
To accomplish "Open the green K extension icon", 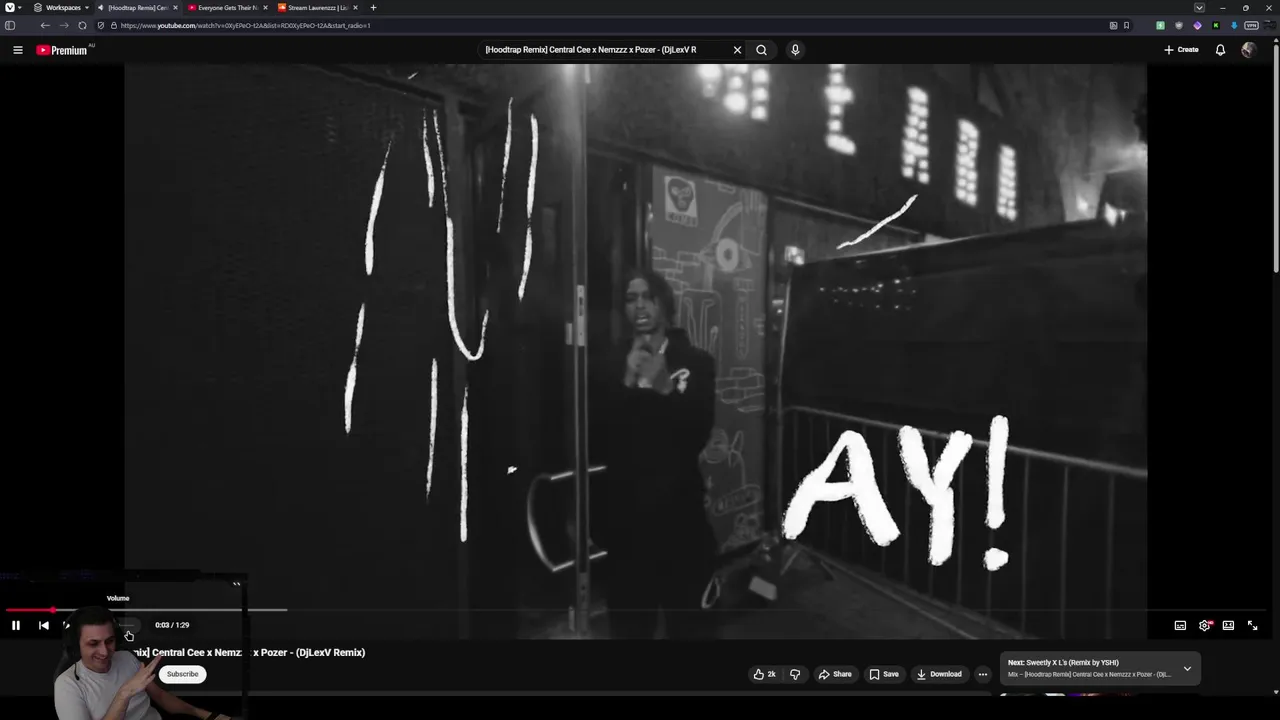I will [x=1216, y=25].
